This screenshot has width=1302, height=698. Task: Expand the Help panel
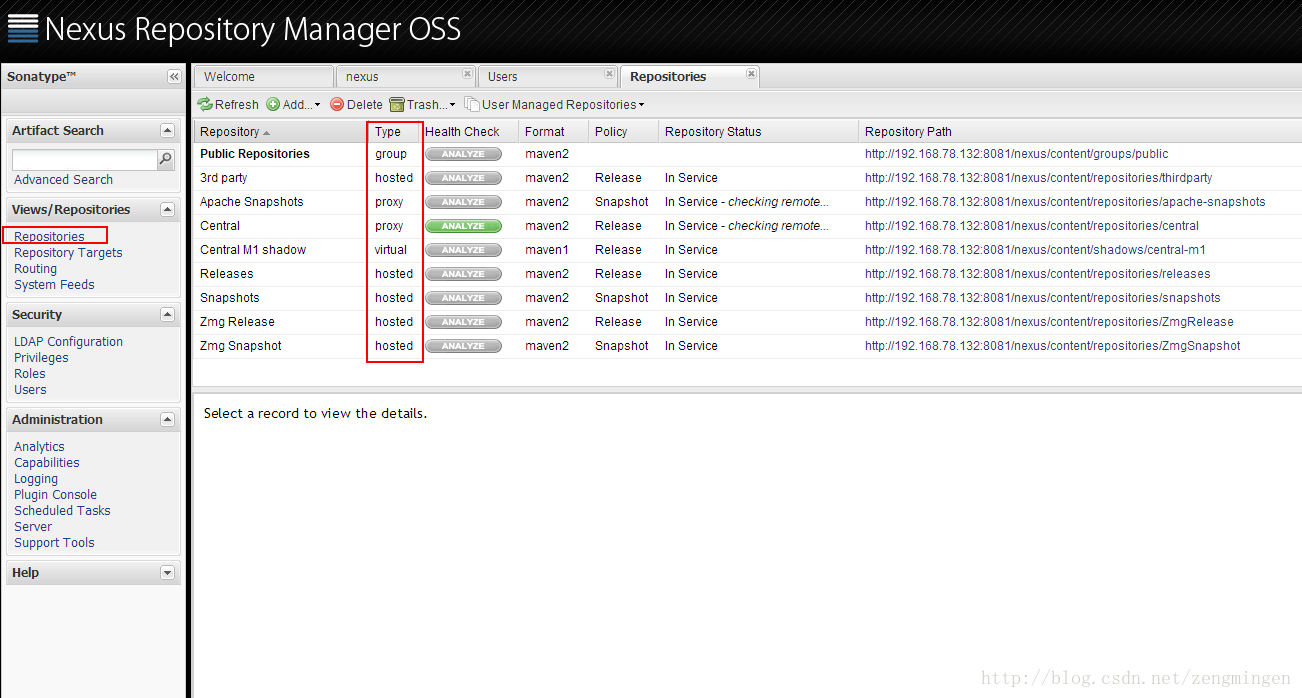167,573
